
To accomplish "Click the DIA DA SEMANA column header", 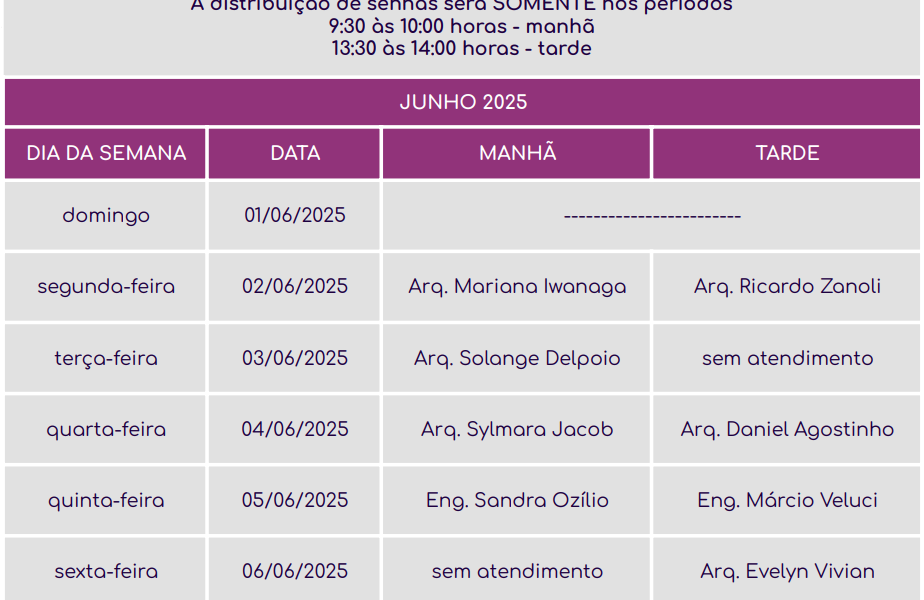I will [x=106, y=153].
